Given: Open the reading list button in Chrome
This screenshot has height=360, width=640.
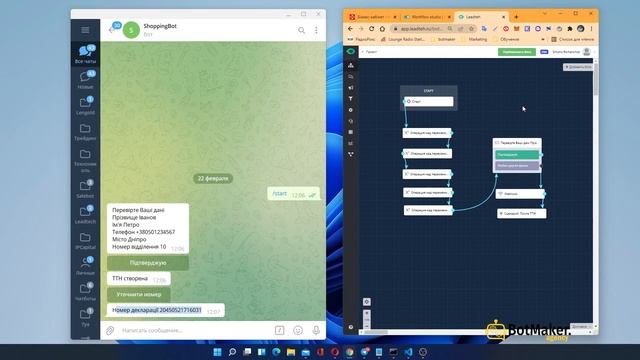Looking at the screenshot, I should 572,39.
